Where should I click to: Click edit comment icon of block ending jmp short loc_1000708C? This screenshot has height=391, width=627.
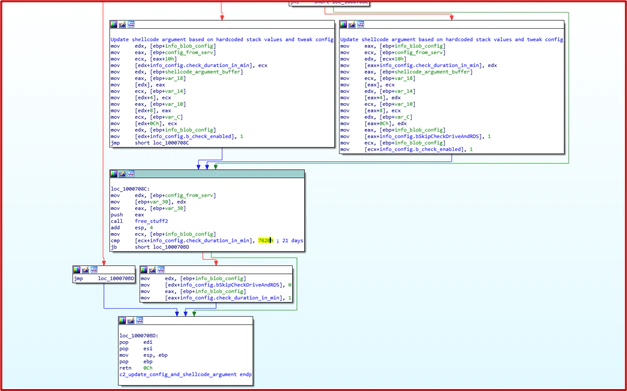point(122,25)
